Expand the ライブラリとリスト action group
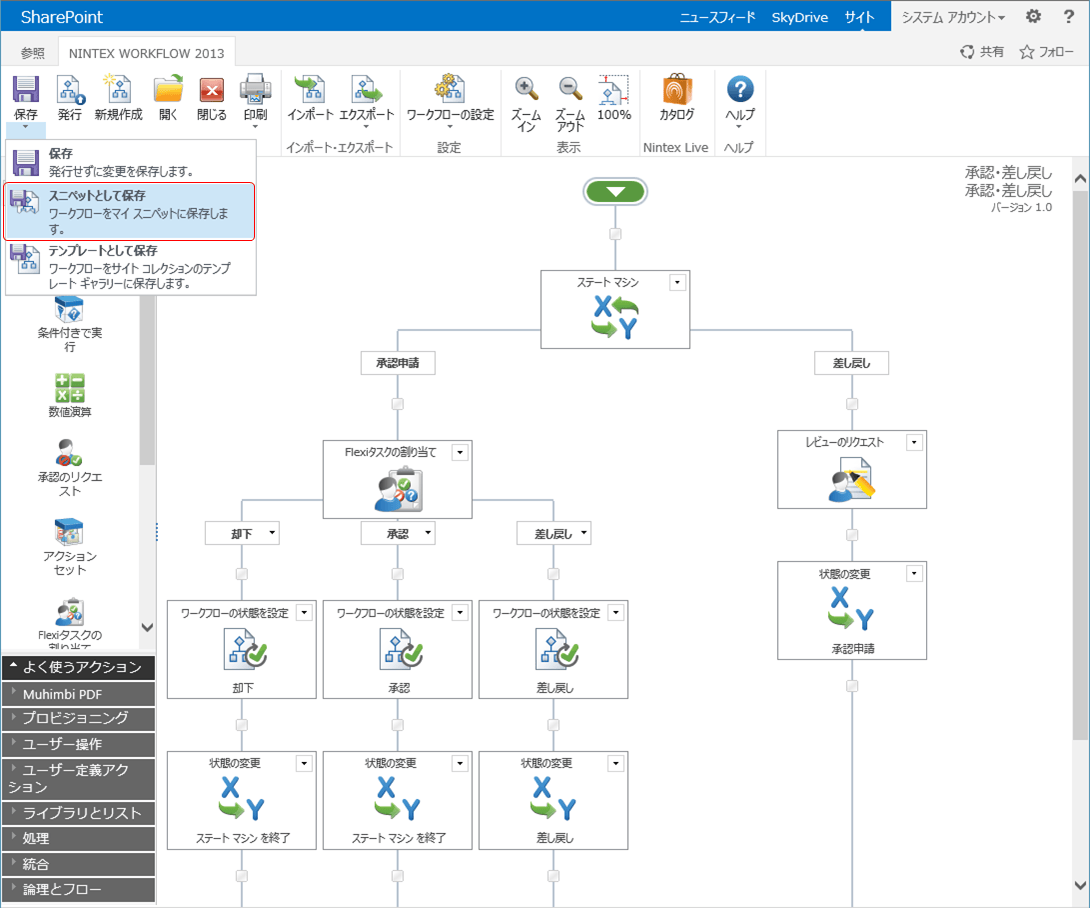This screenshot has width=1090, height=908. [78, 813]
